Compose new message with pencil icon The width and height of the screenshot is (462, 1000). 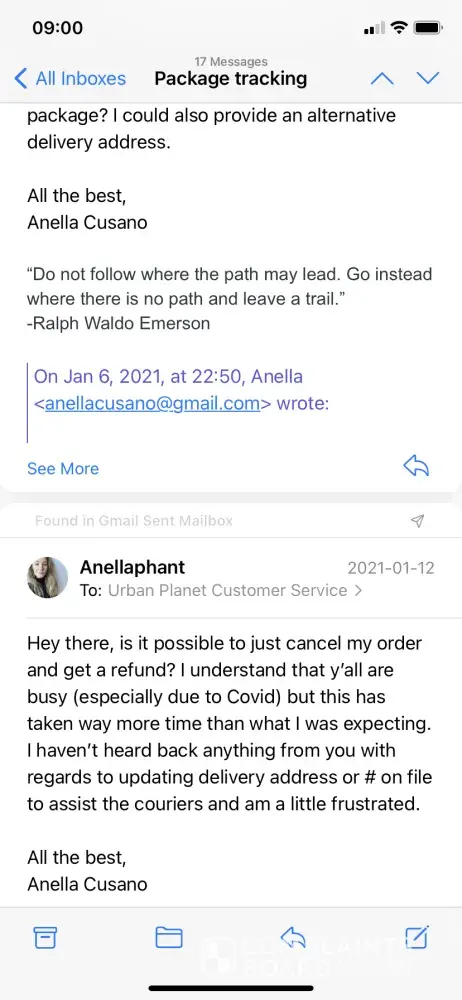(417, 936)
